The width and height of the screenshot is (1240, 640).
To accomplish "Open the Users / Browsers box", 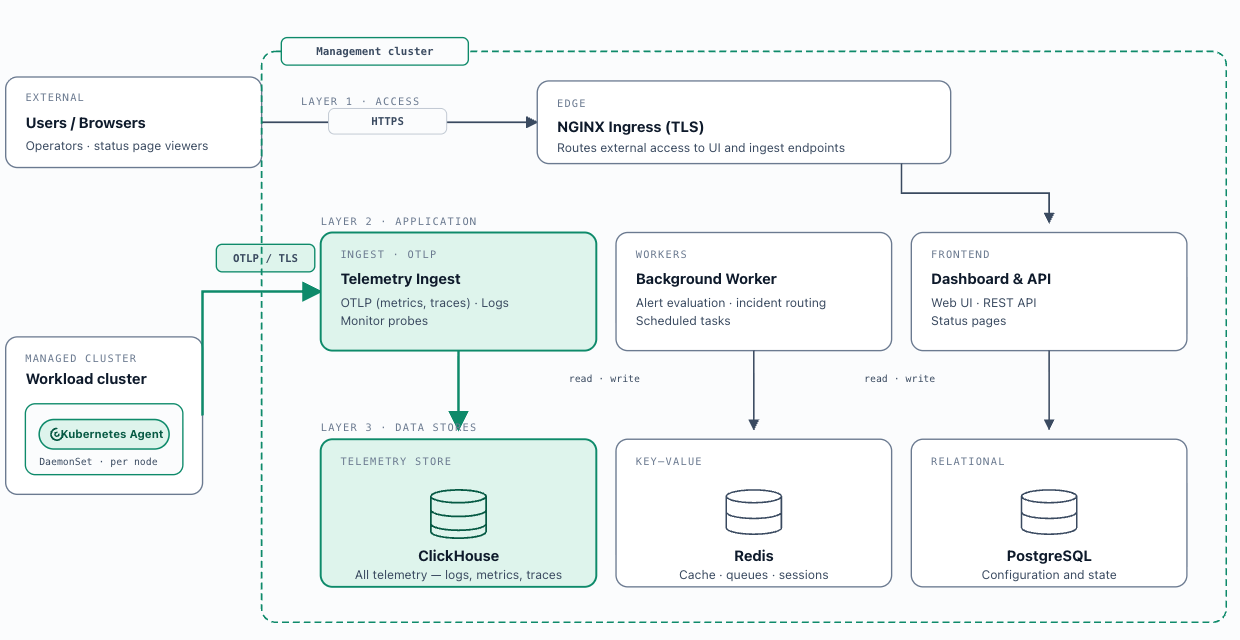I will [133, 122].
